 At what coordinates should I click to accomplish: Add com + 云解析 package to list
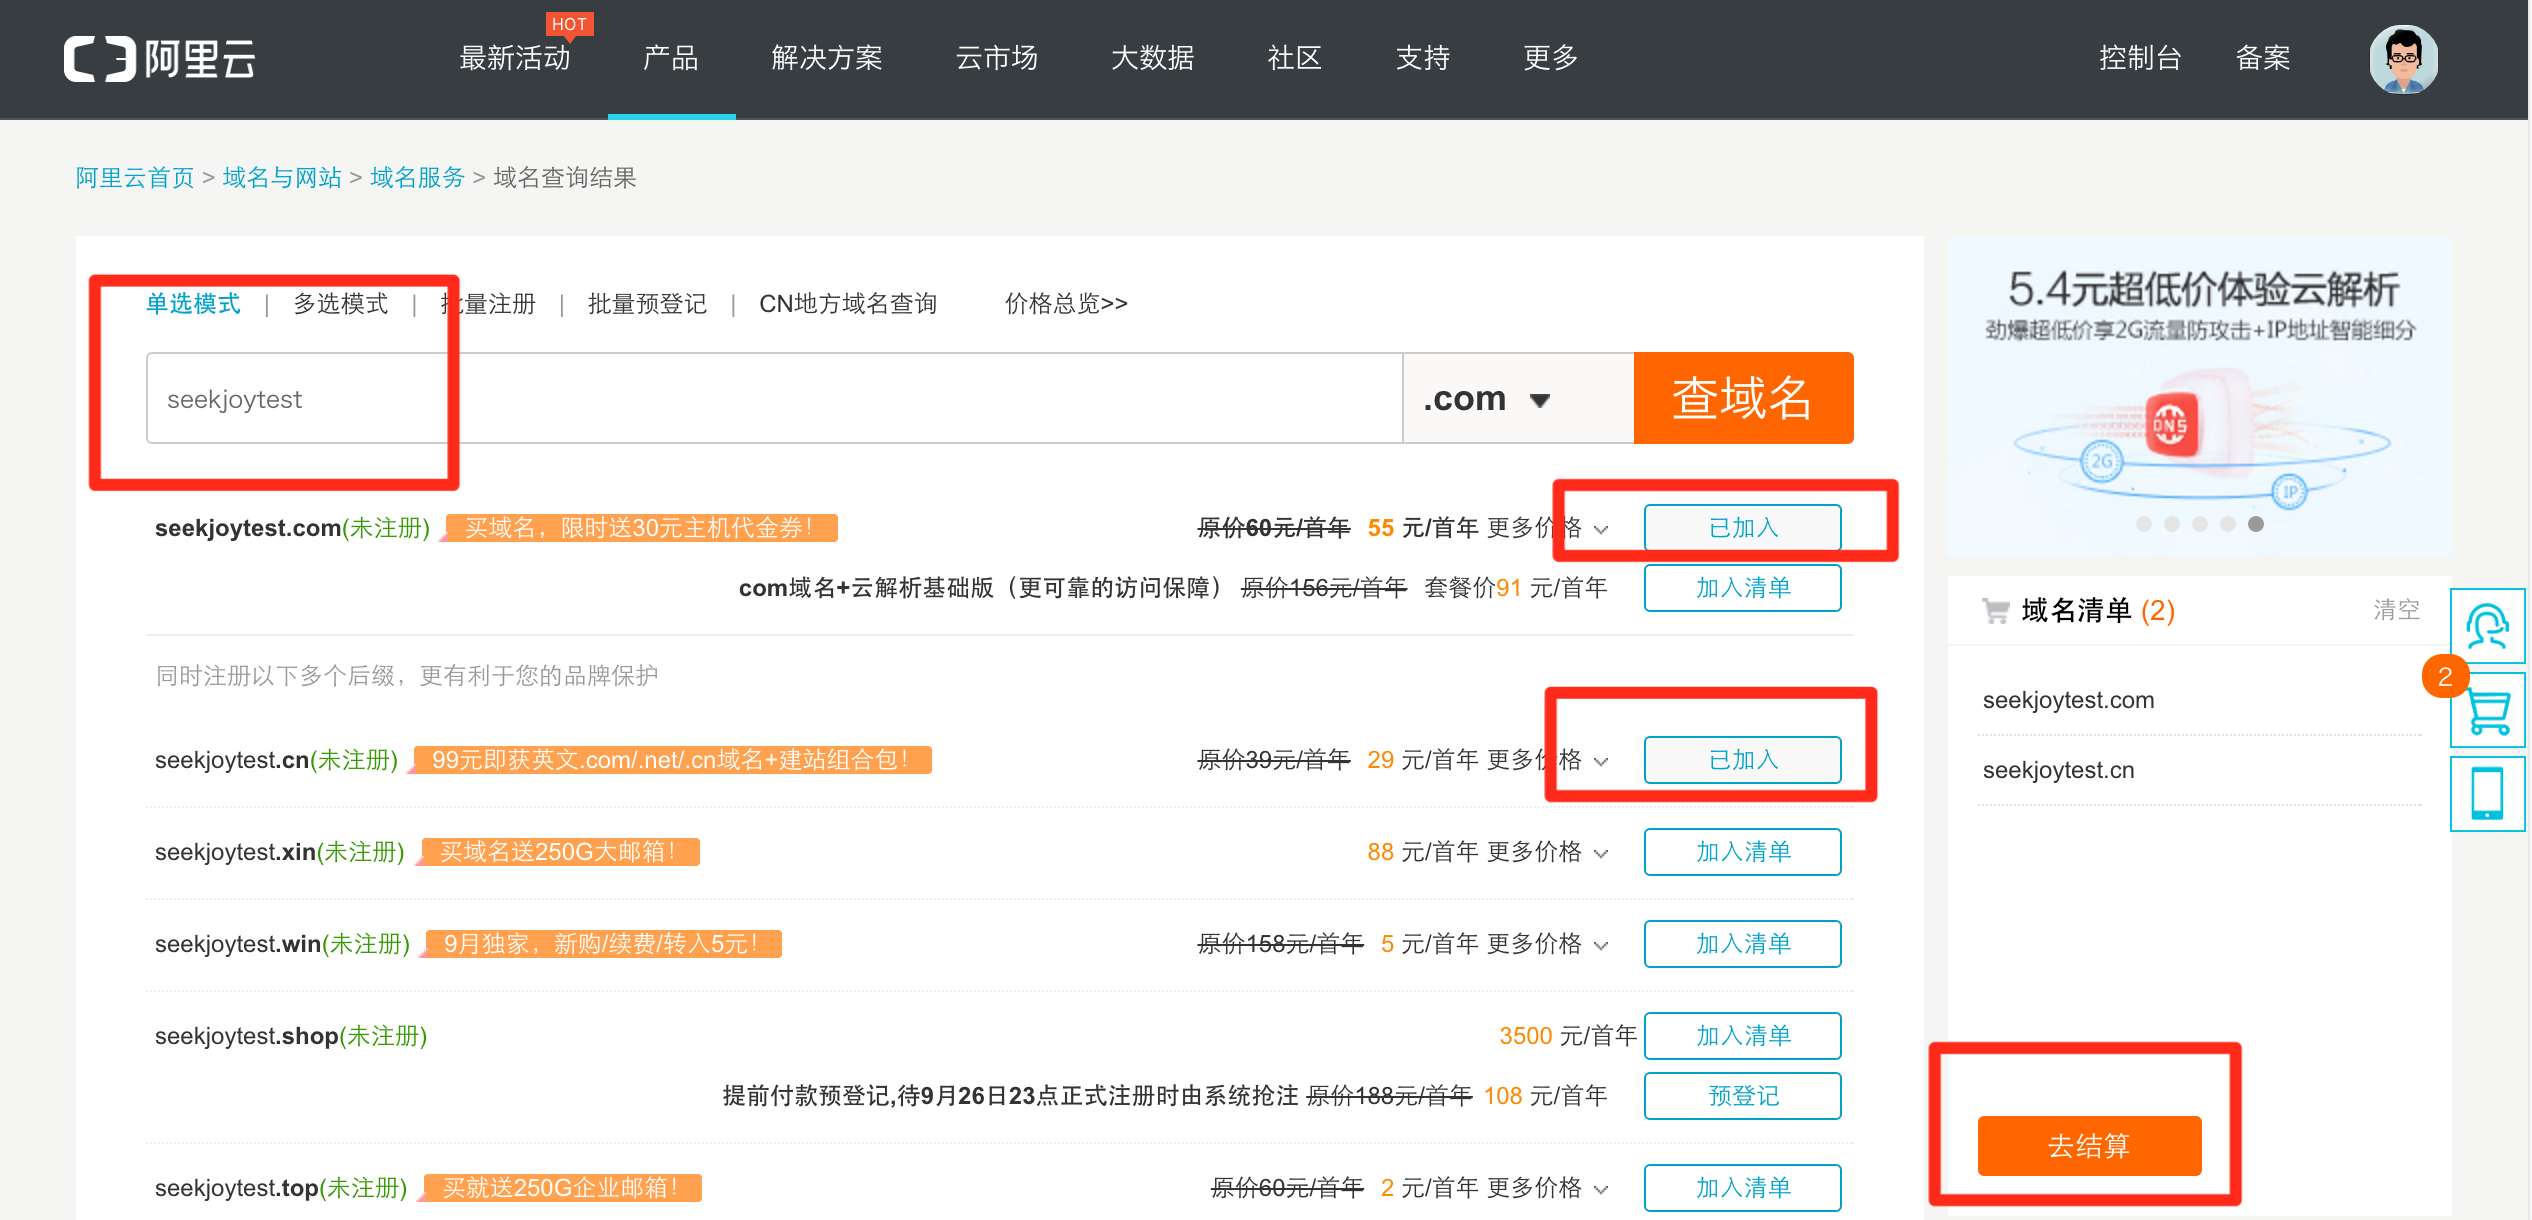[1743, 588]
